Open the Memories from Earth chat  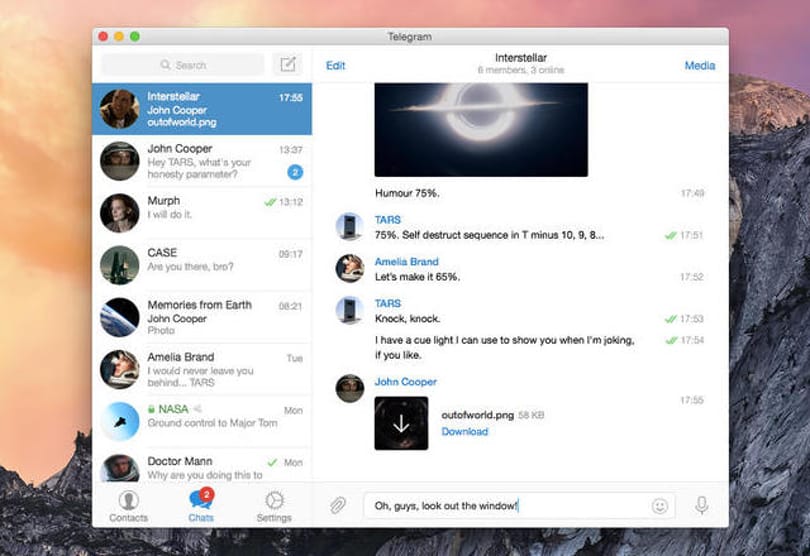202,317
